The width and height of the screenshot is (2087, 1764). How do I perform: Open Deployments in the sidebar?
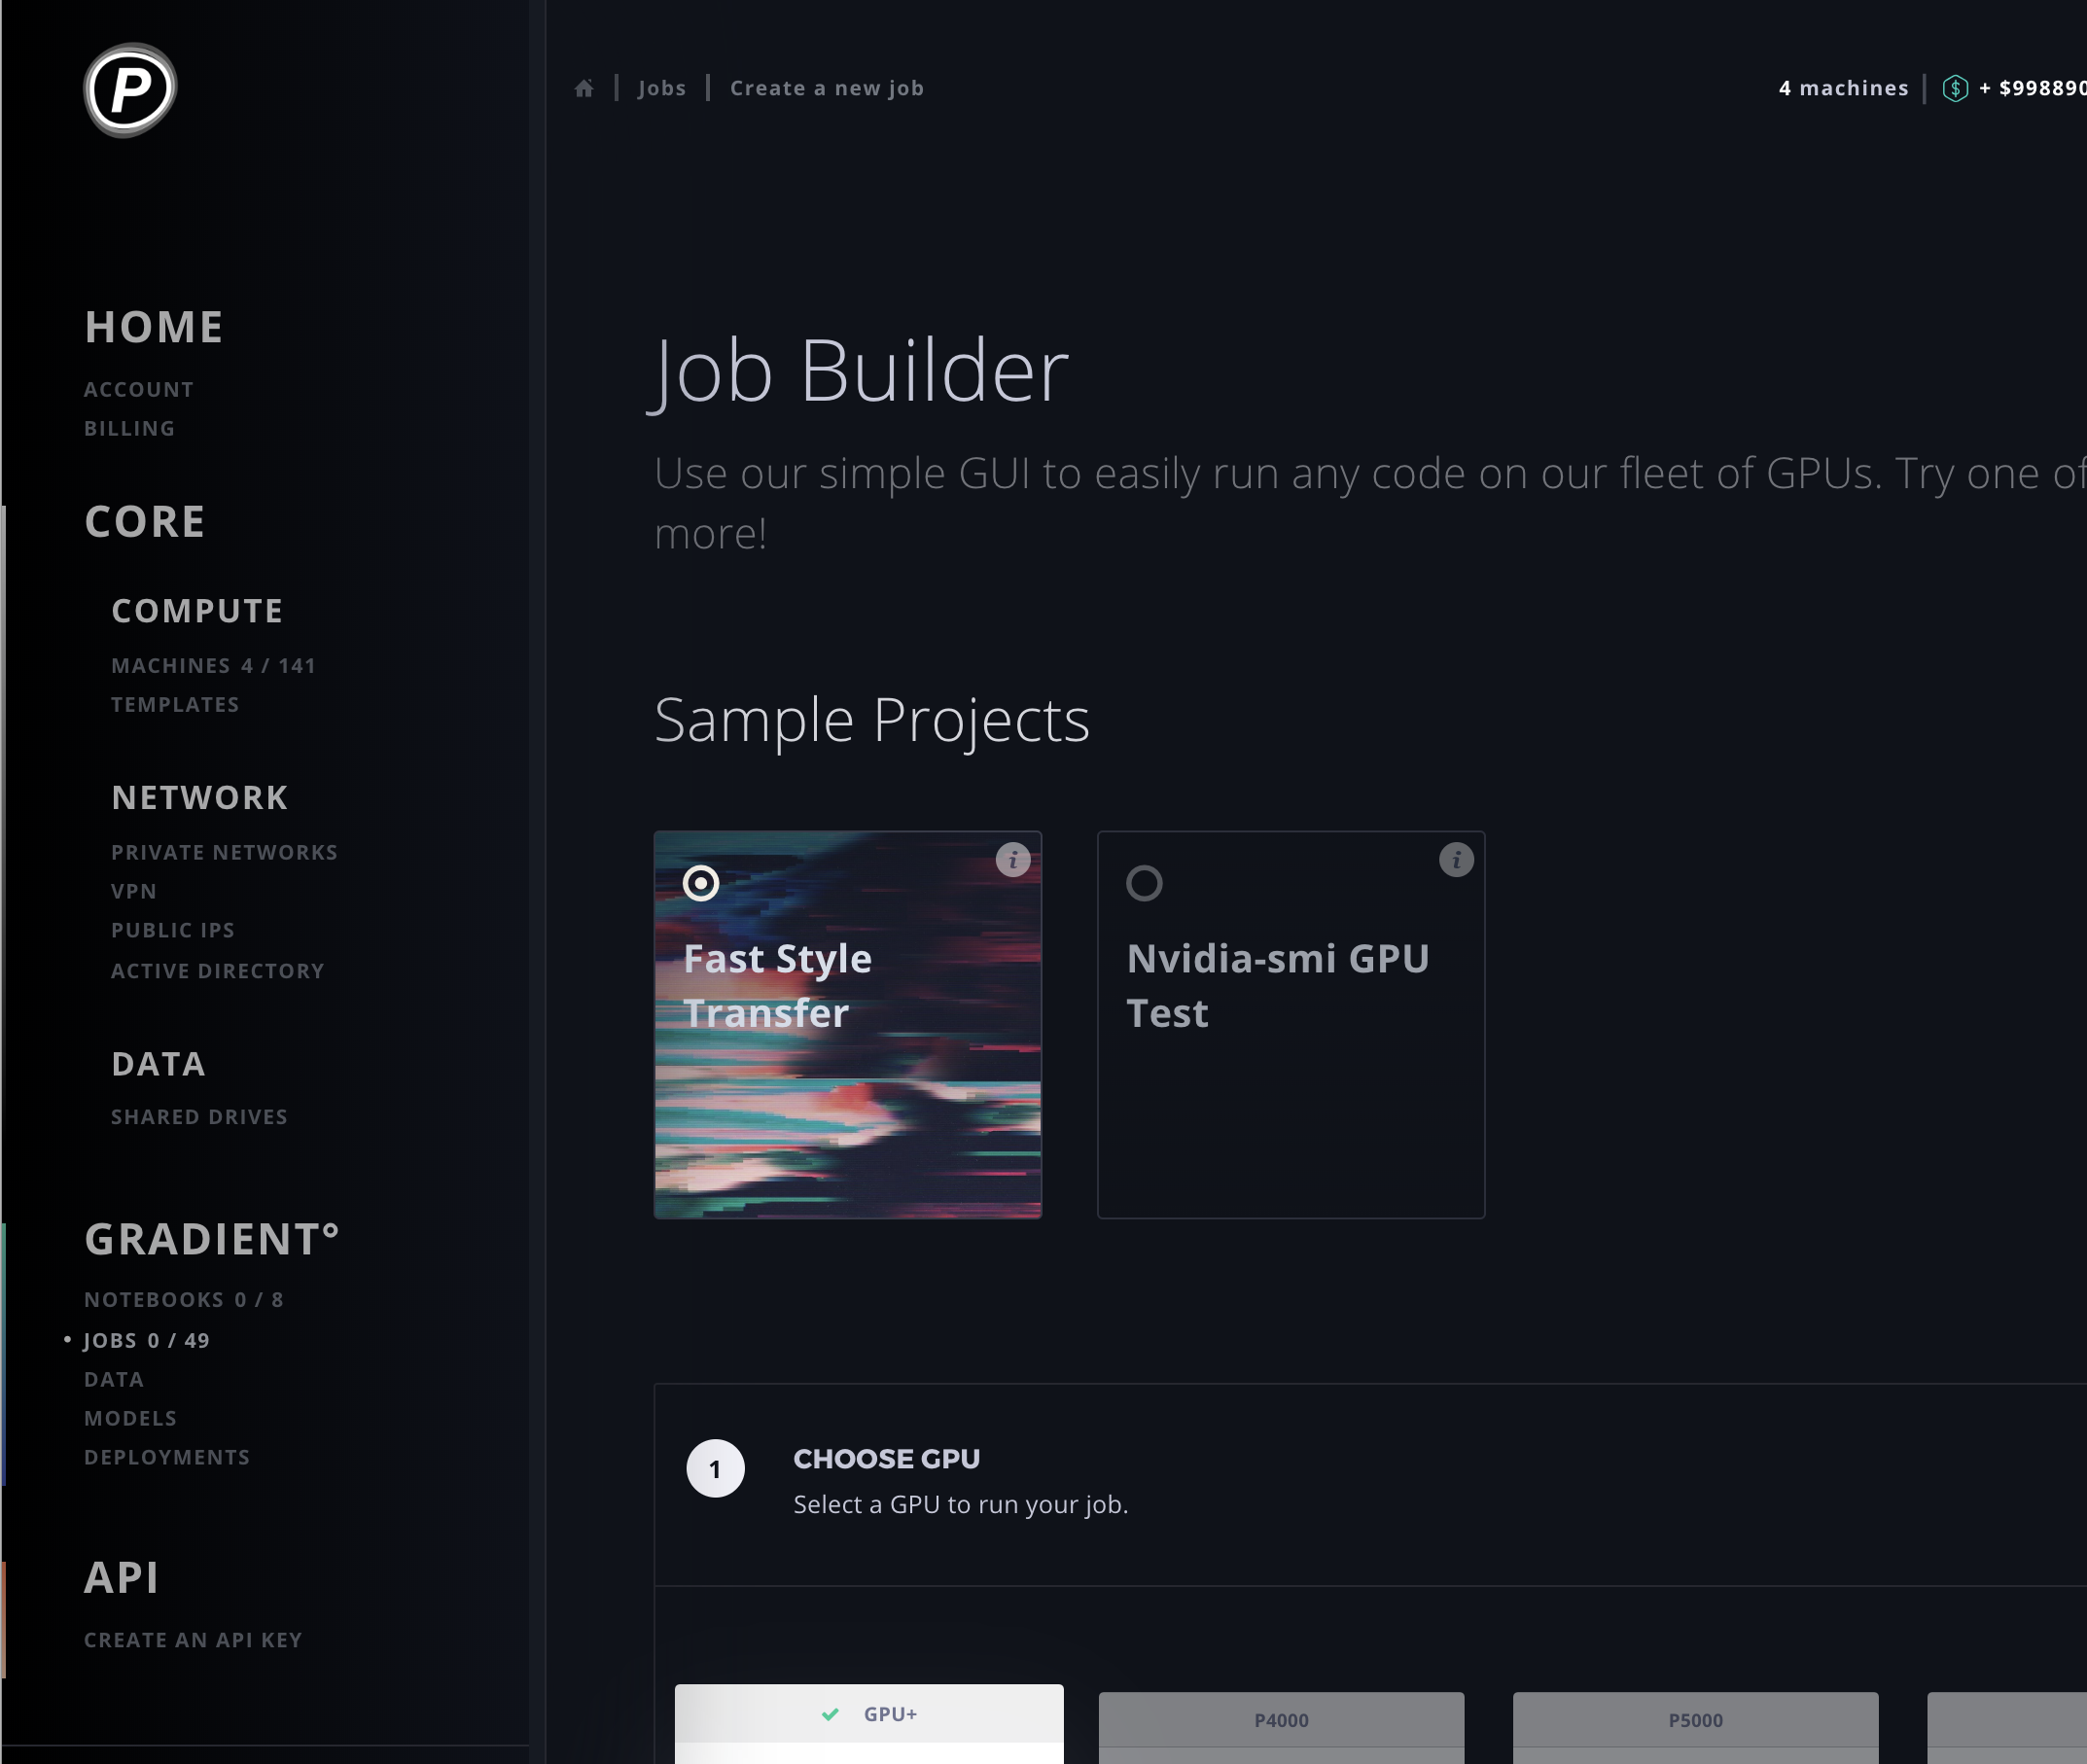[167, 1457]
